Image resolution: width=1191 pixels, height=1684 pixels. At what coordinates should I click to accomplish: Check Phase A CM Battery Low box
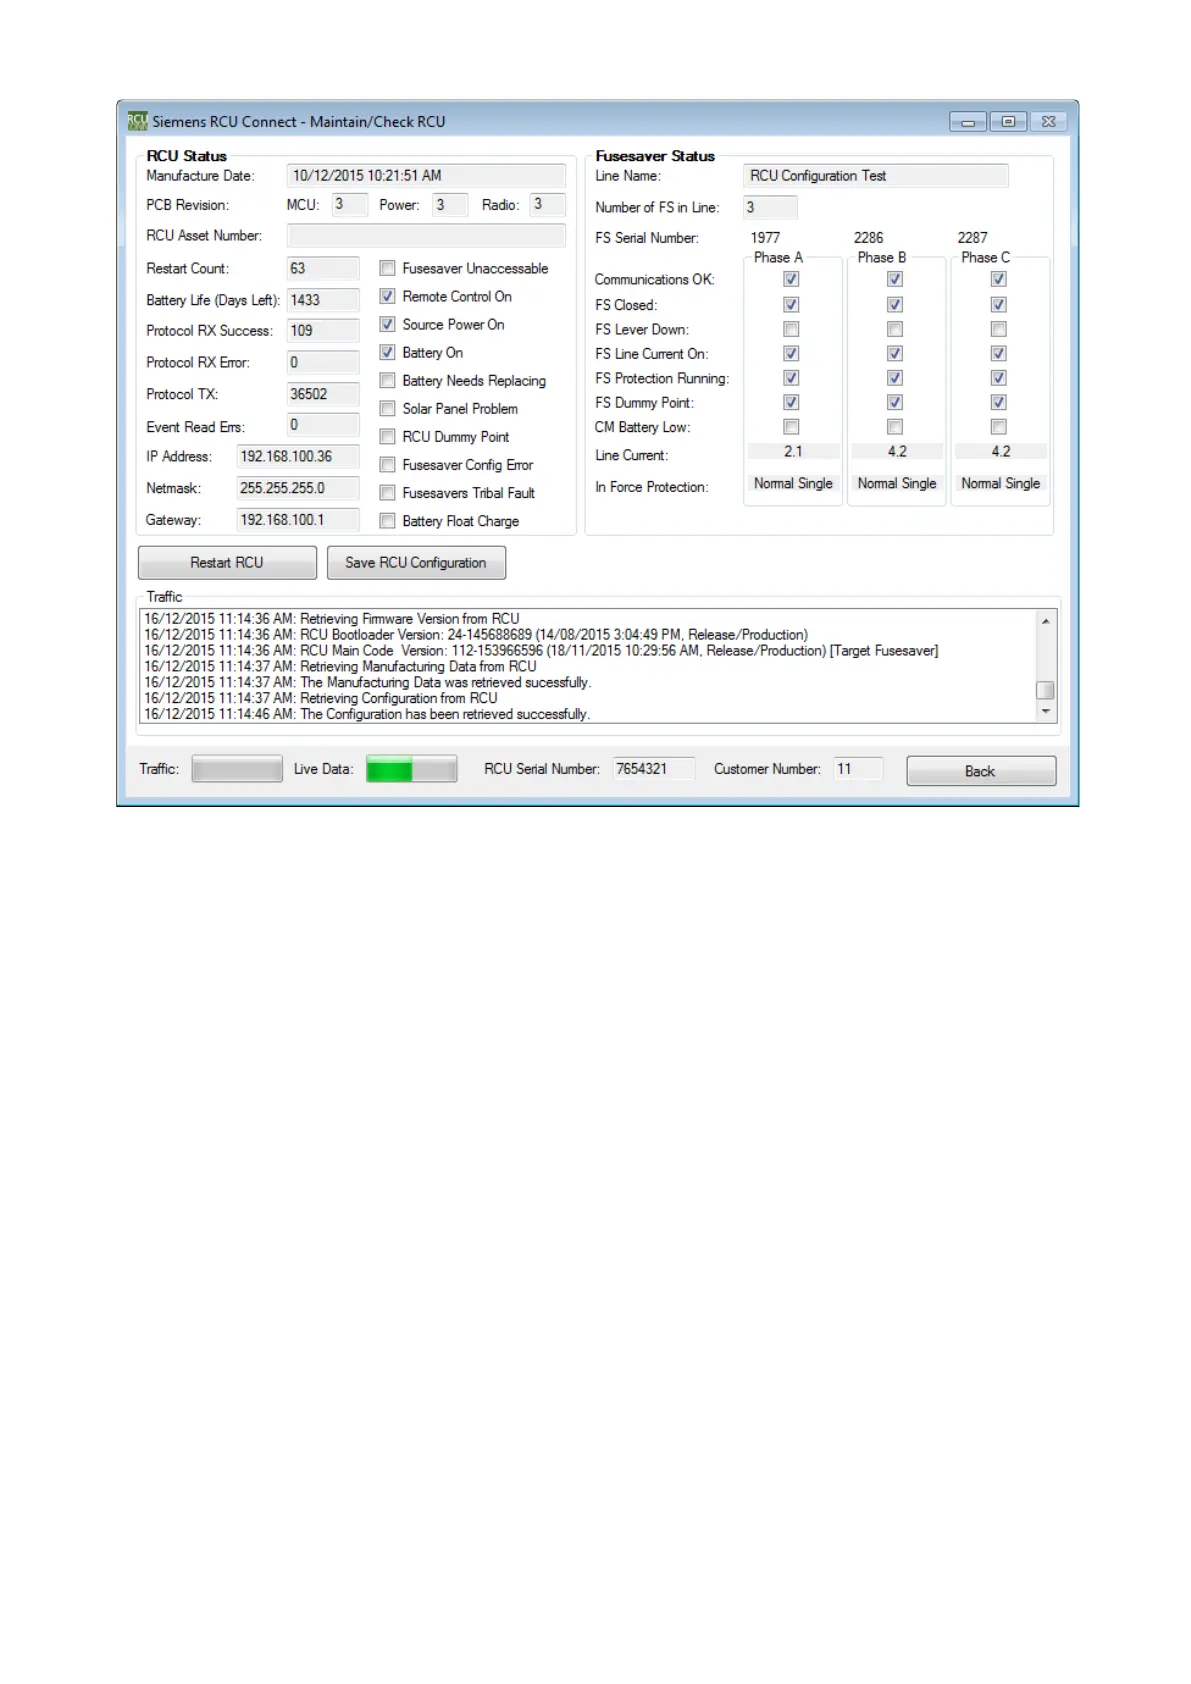(x=791, y=427)
